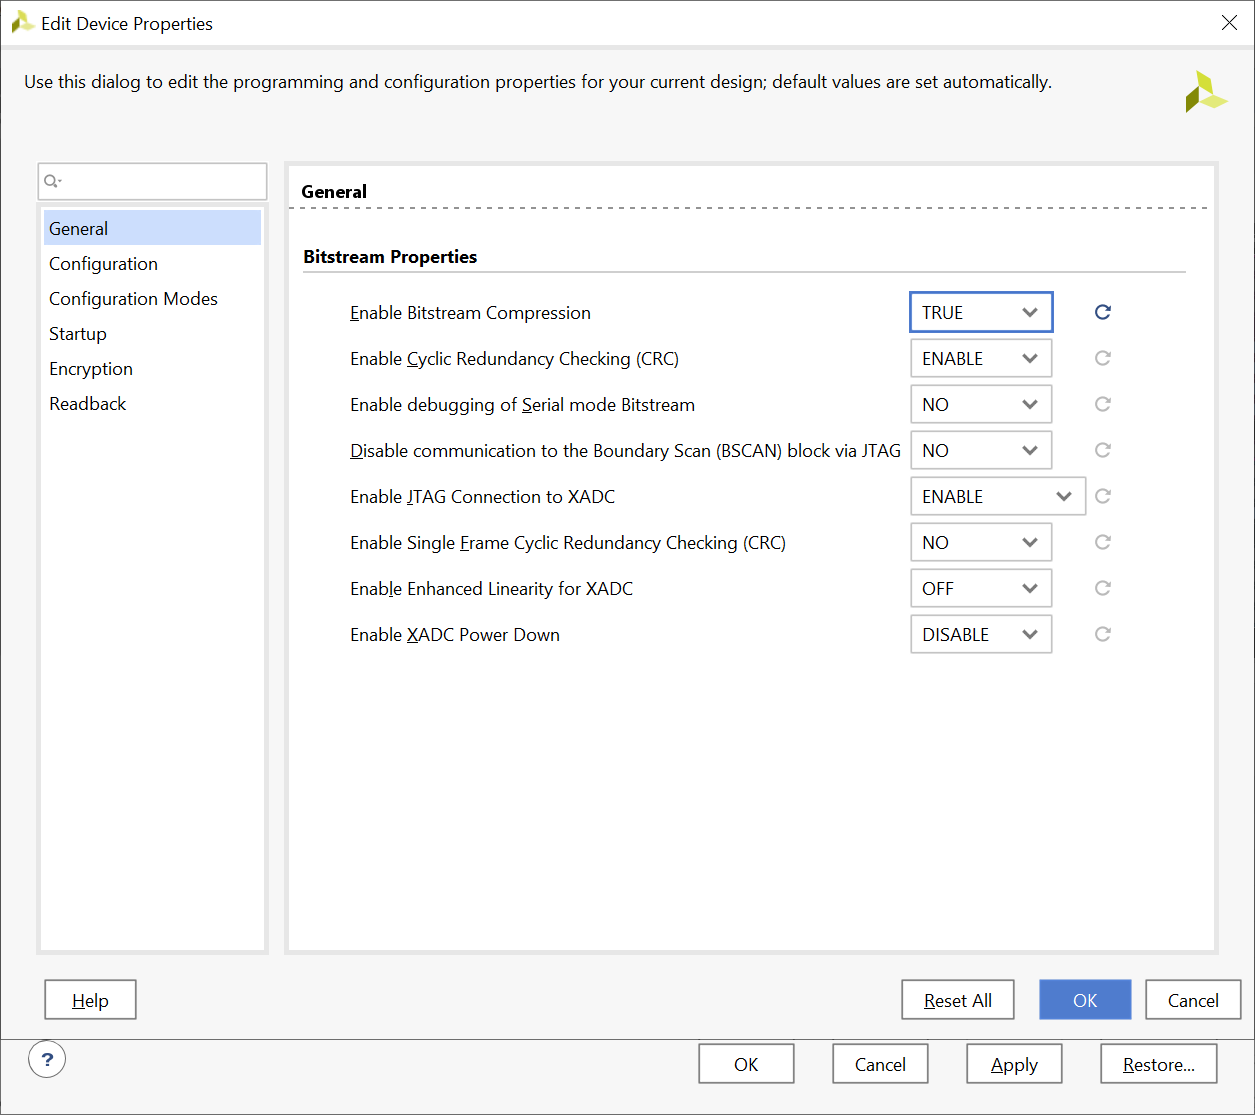Viewport: 1255px width, 1115px height.
Task: Reset Serial mode Bitstream debugging value
Action: [1103, 404]
